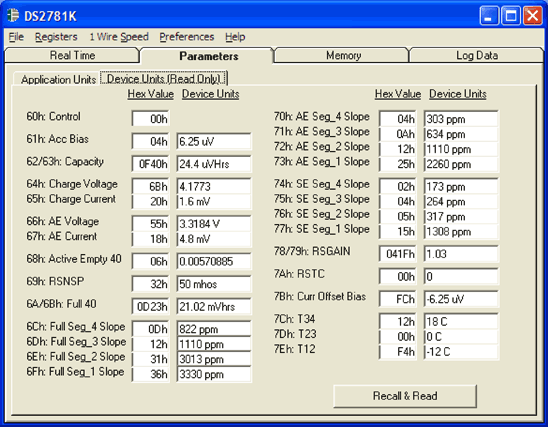
Task: Click the SE Seg_4 Slope 173 ppm field
Action: coord(461,186)
